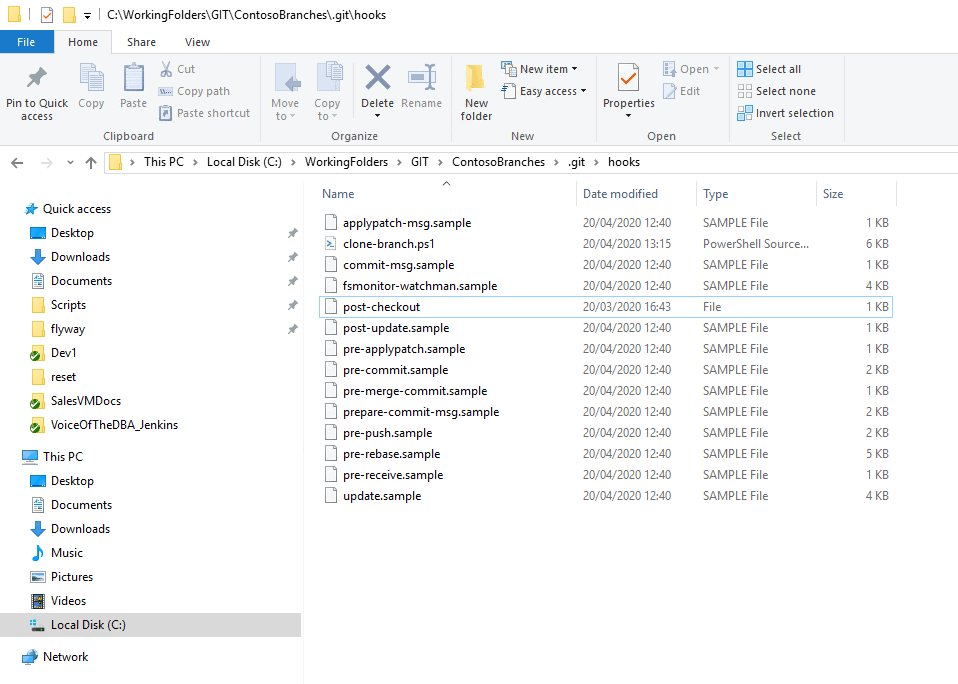Switch to the Share ribbon tab

click(x=141, y=42)
